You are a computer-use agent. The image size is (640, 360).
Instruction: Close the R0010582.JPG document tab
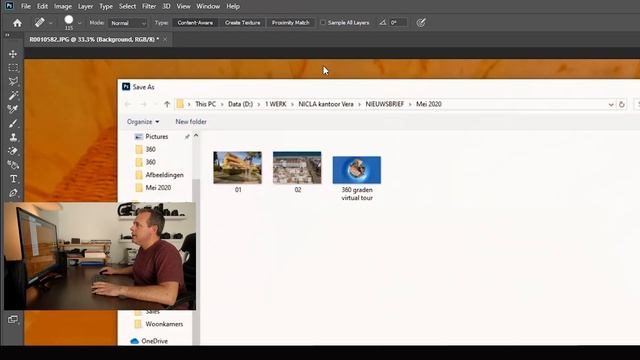(x=165, y=40)
